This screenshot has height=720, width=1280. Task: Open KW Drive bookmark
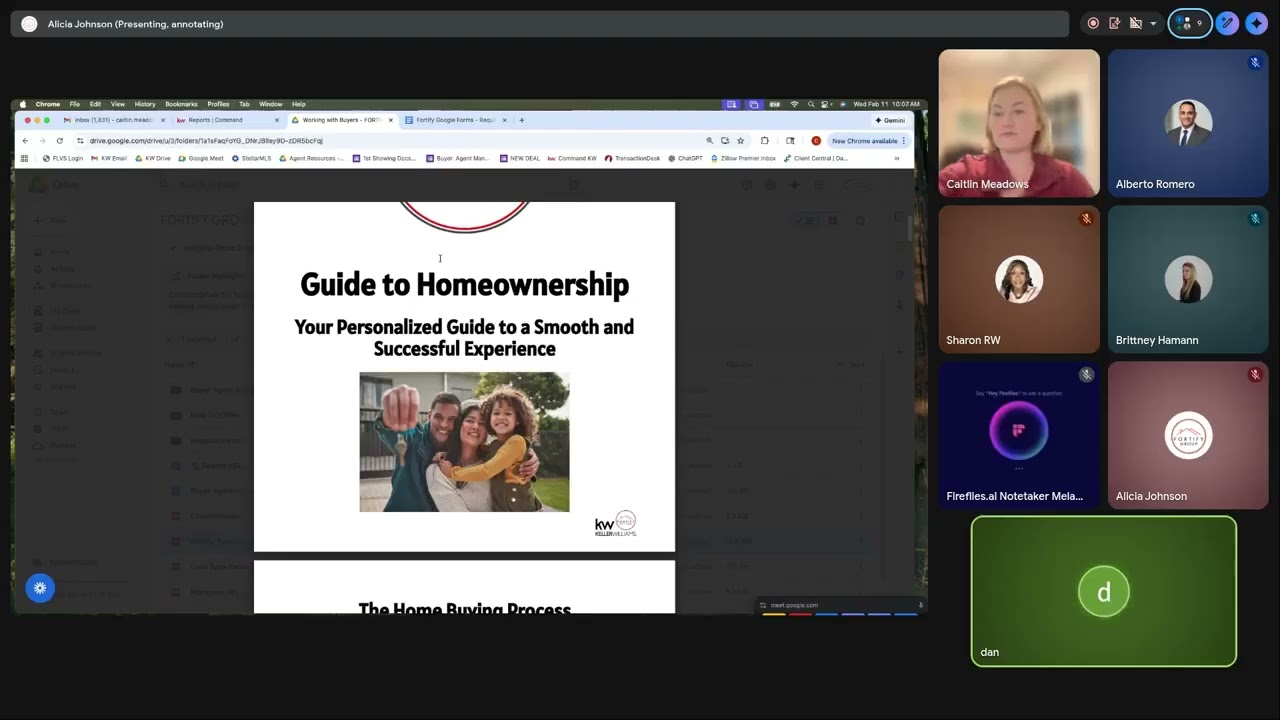154,158
